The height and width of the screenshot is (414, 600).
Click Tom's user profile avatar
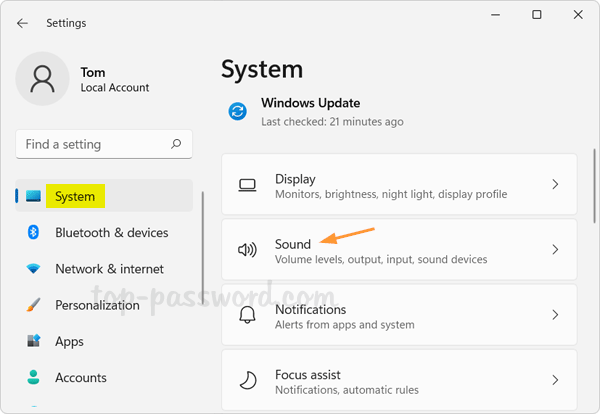point(42,80)
